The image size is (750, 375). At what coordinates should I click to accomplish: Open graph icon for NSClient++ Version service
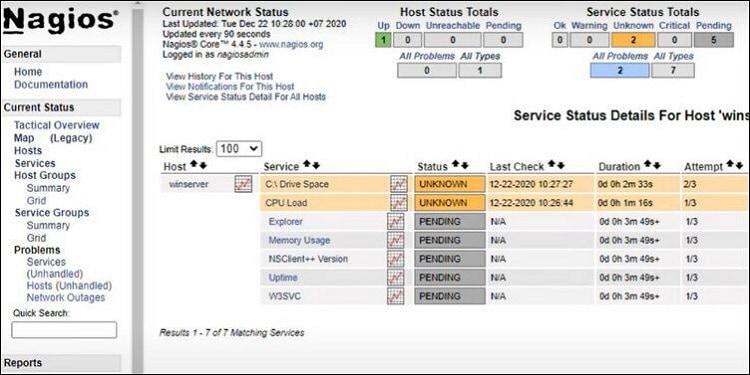395,259
